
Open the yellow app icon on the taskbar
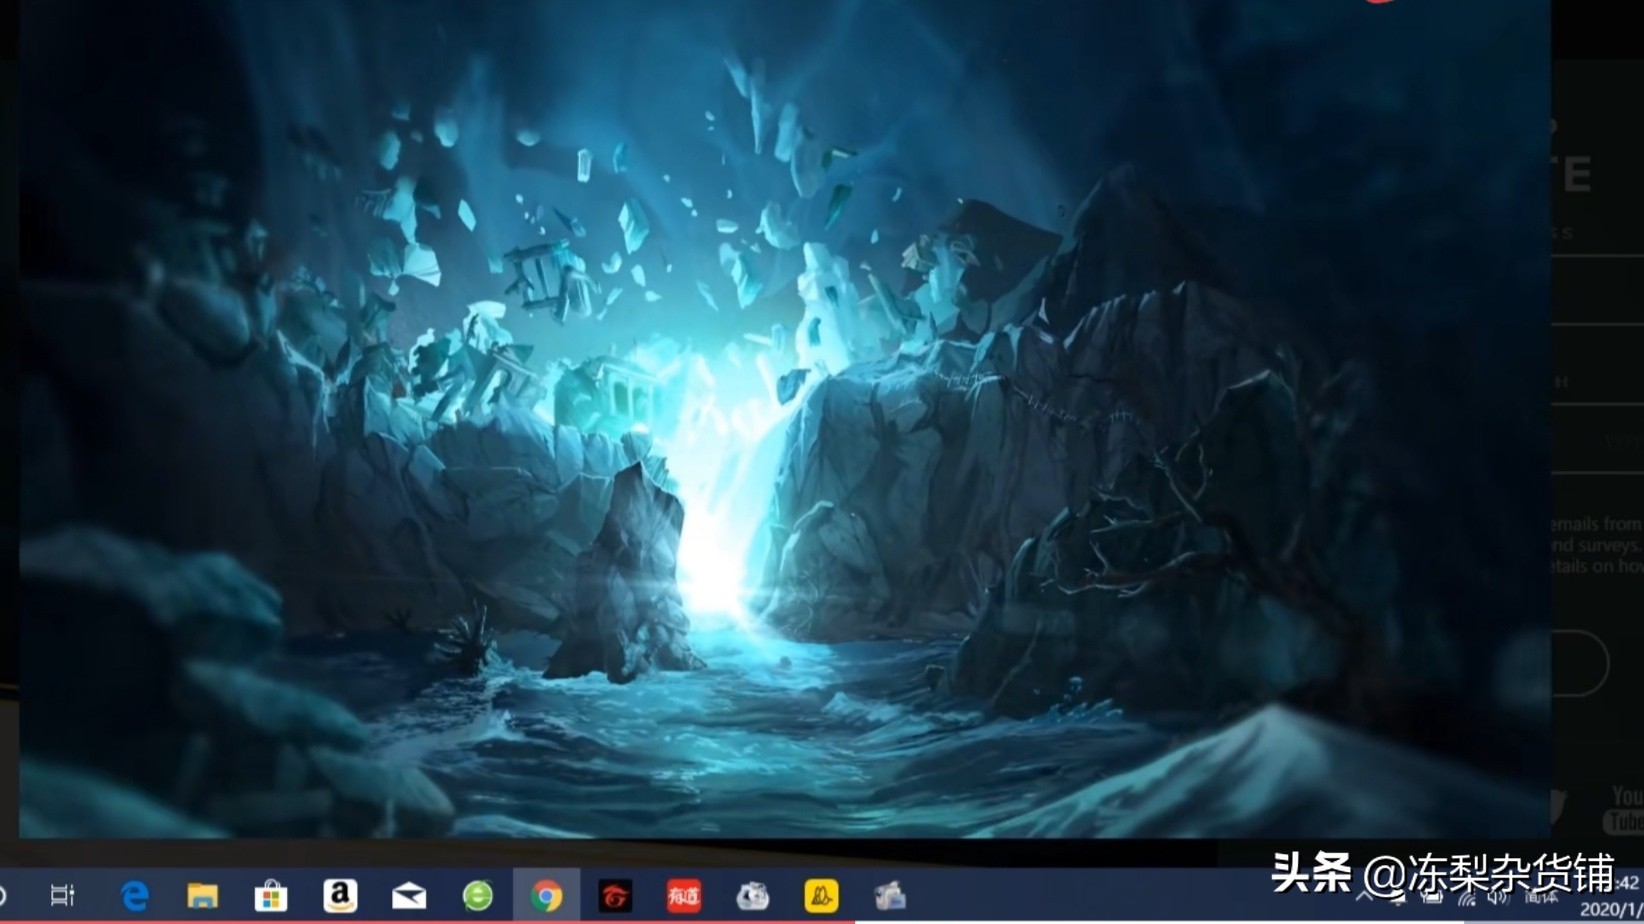[821, 895]
